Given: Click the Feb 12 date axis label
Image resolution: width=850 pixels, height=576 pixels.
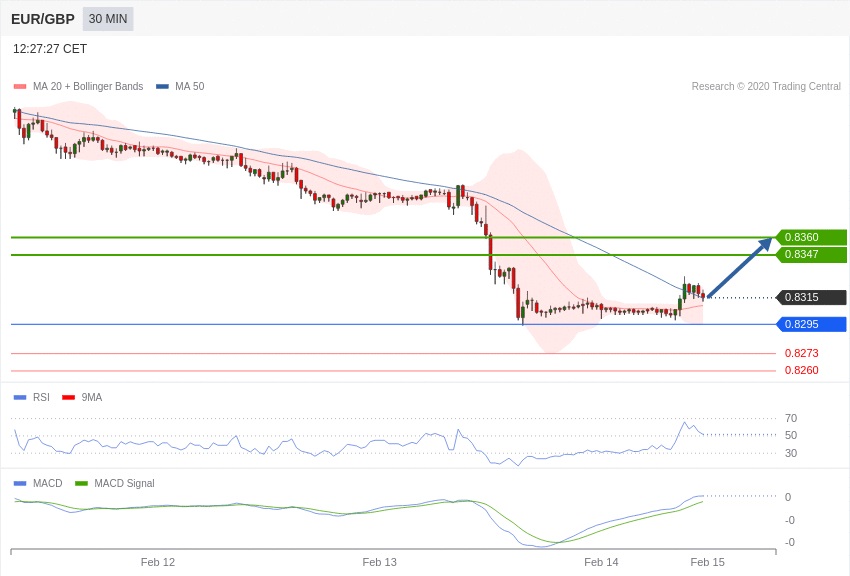Looking at the screenshot, I should [x=158, y=562].
